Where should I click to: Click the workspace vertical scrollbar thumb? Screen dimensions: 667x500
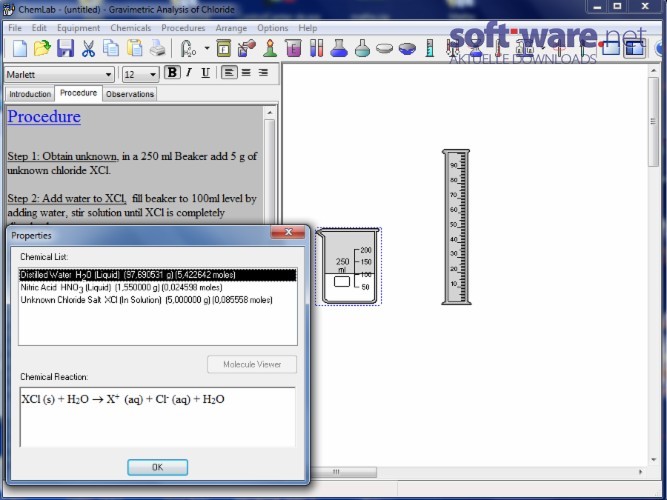653,122
